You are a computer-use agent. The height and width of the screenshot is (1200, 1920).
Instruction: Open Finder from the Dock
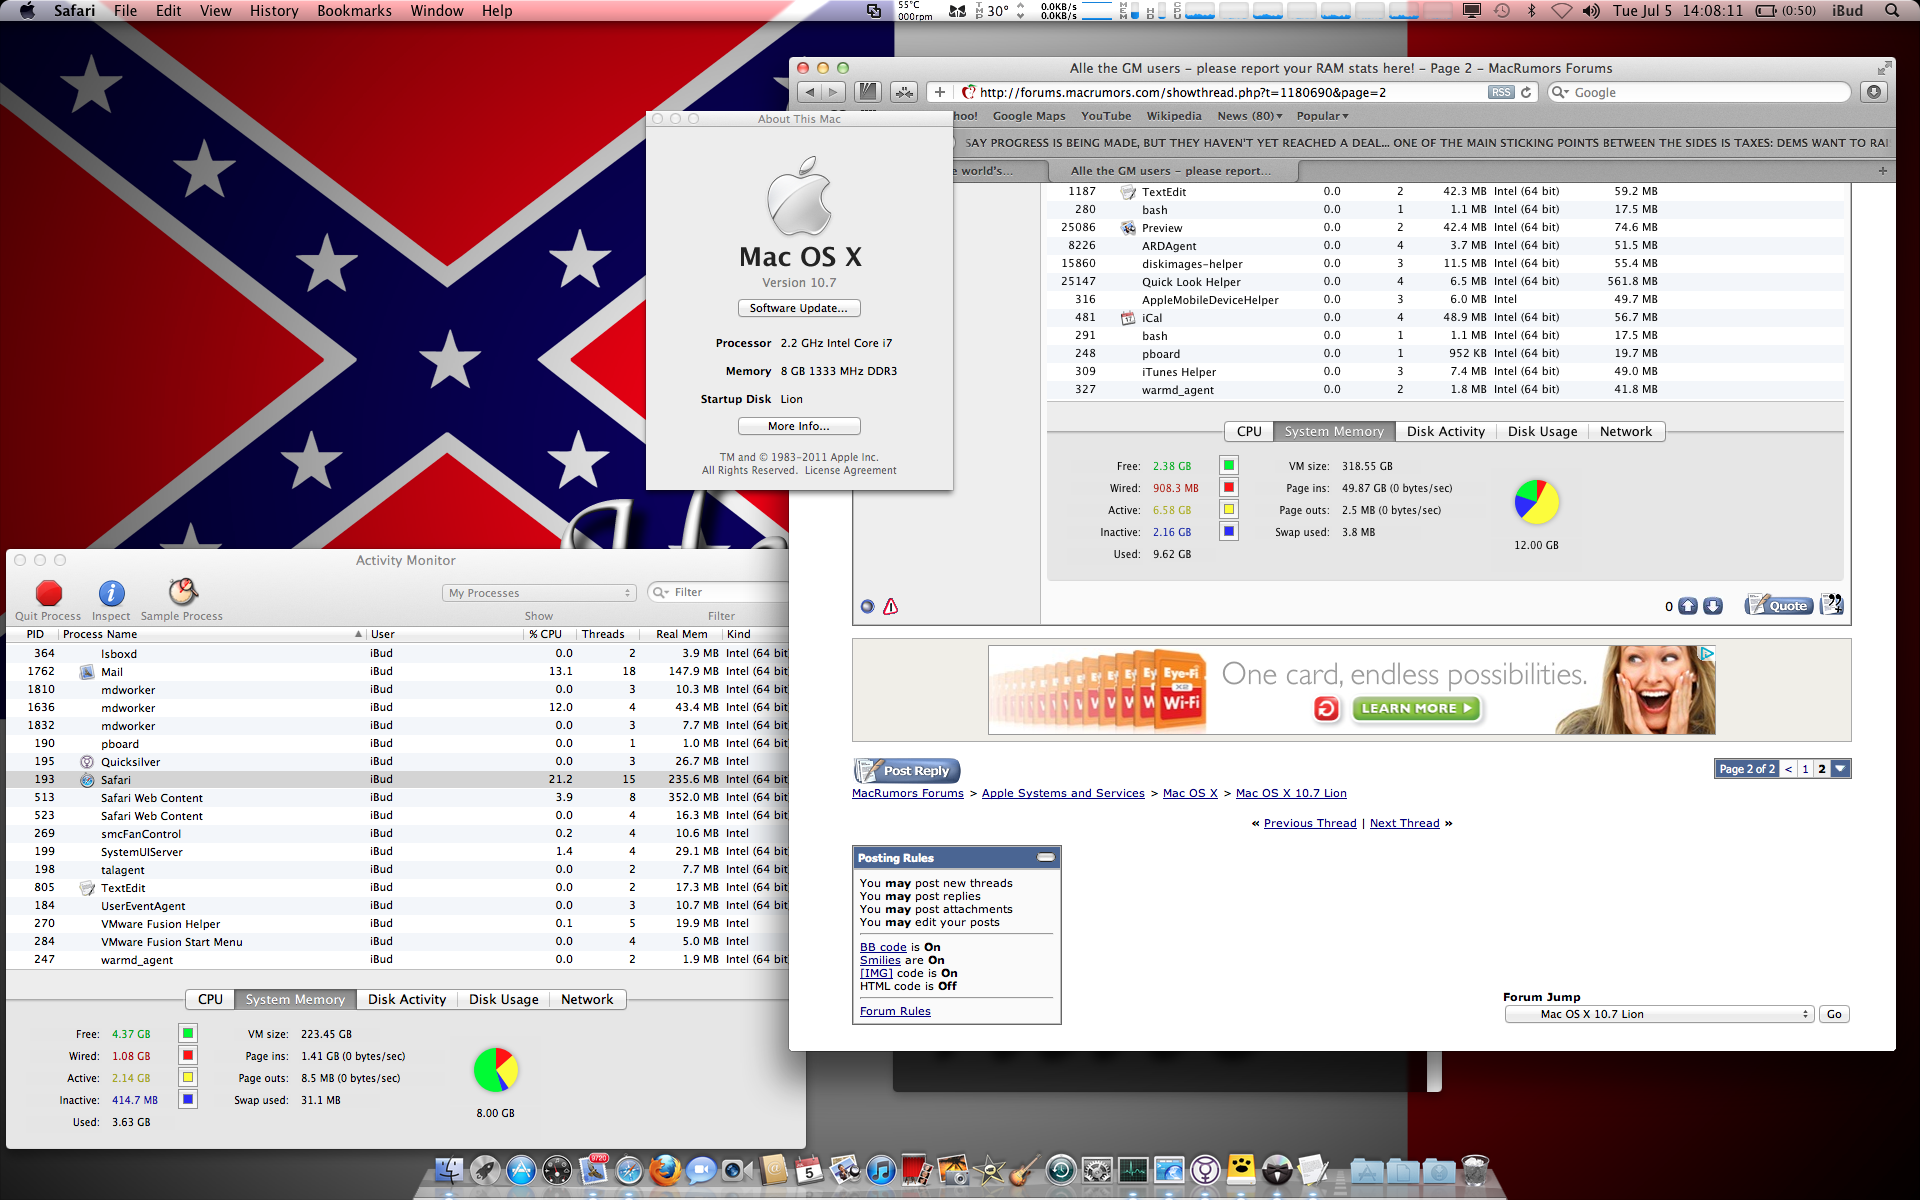pos(449,1170)
